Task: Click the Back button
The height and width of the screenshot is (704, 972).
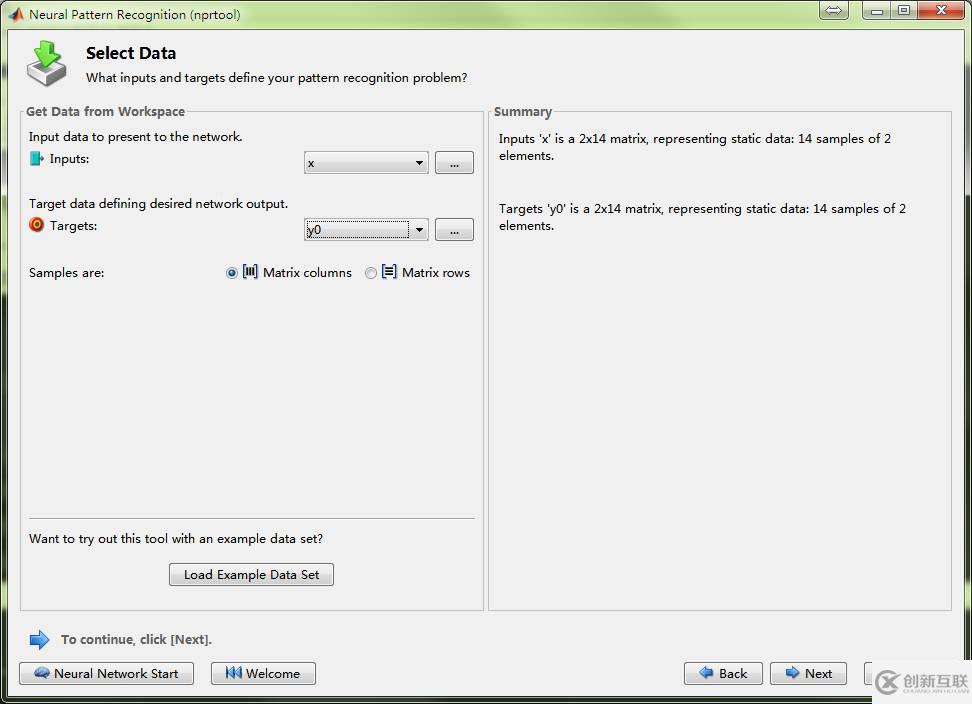Action: tap(723, 674)
